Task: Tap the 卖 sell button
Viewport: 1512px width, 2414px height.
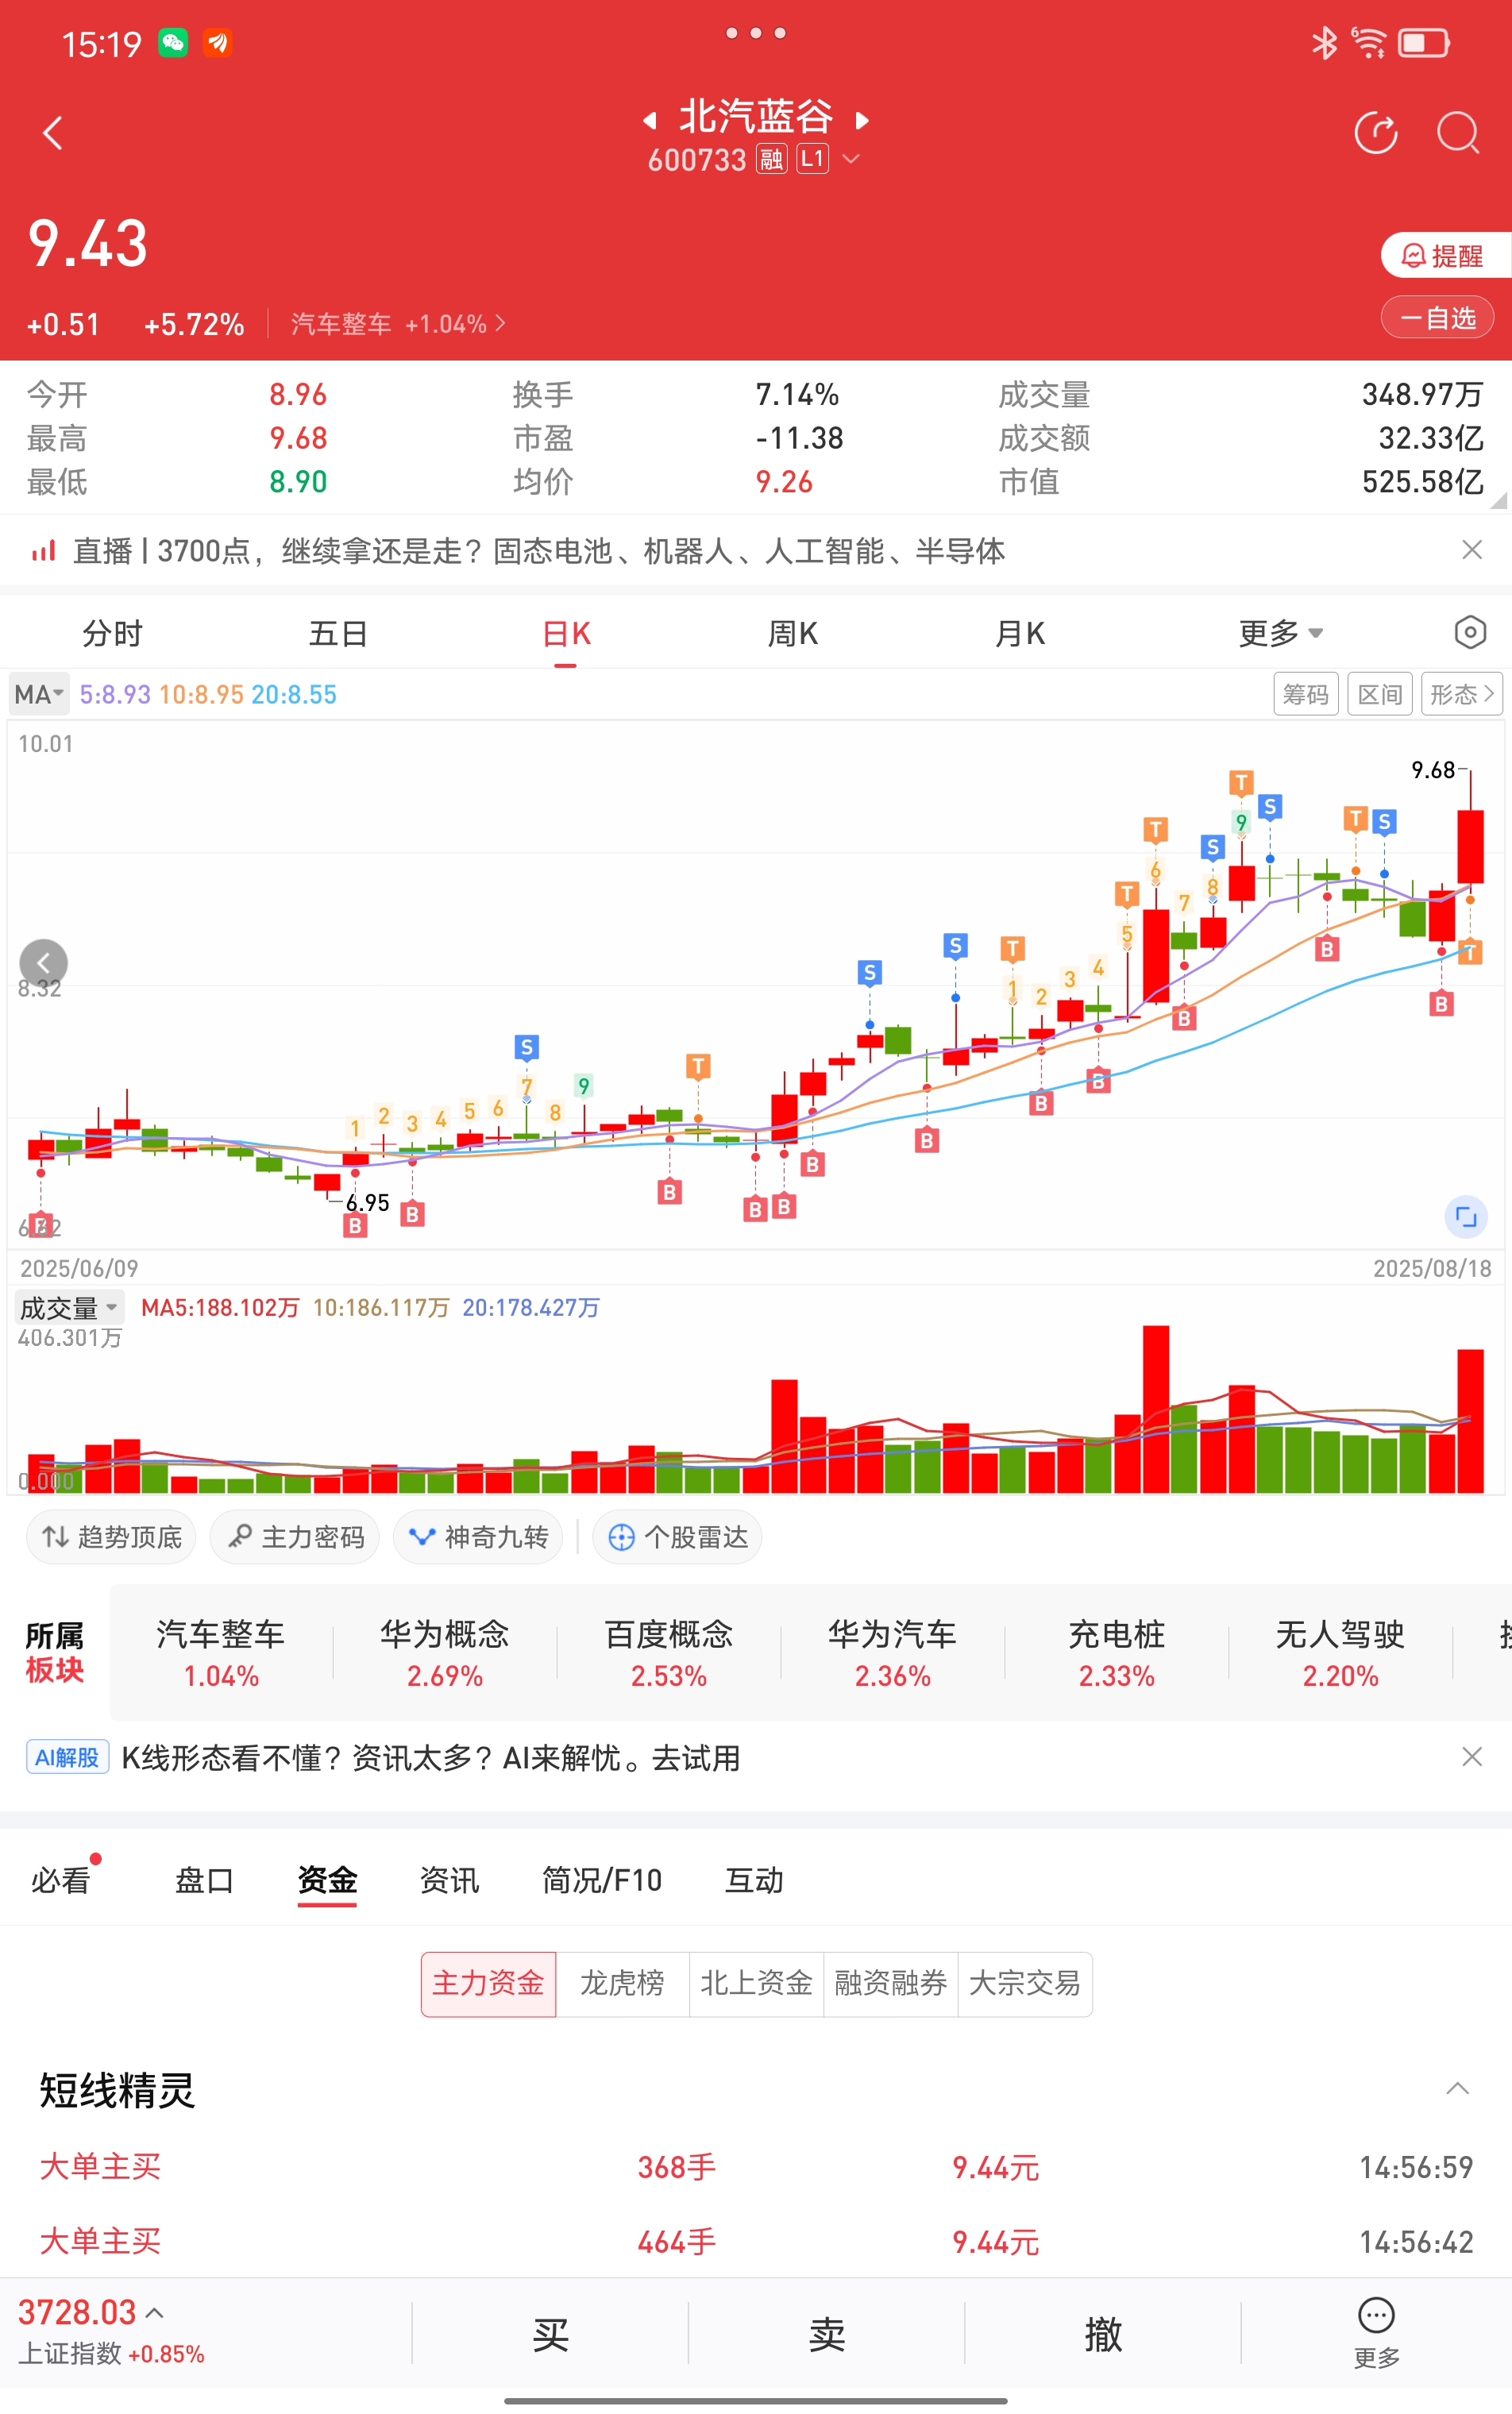Action: pos(827,2334)
